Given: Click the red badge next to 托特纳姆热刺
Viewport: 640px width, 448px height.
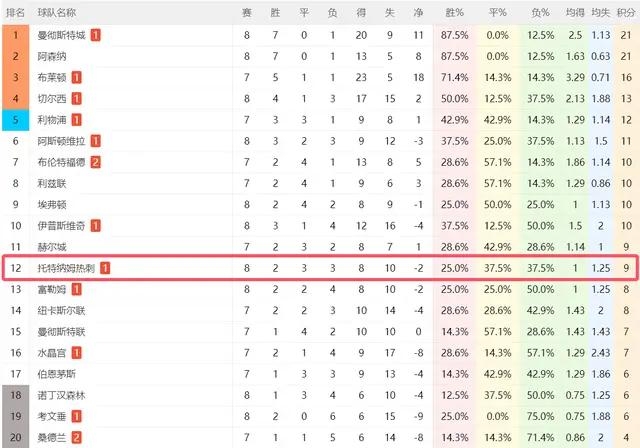Looking at the screenshot, I should [105, 268].
